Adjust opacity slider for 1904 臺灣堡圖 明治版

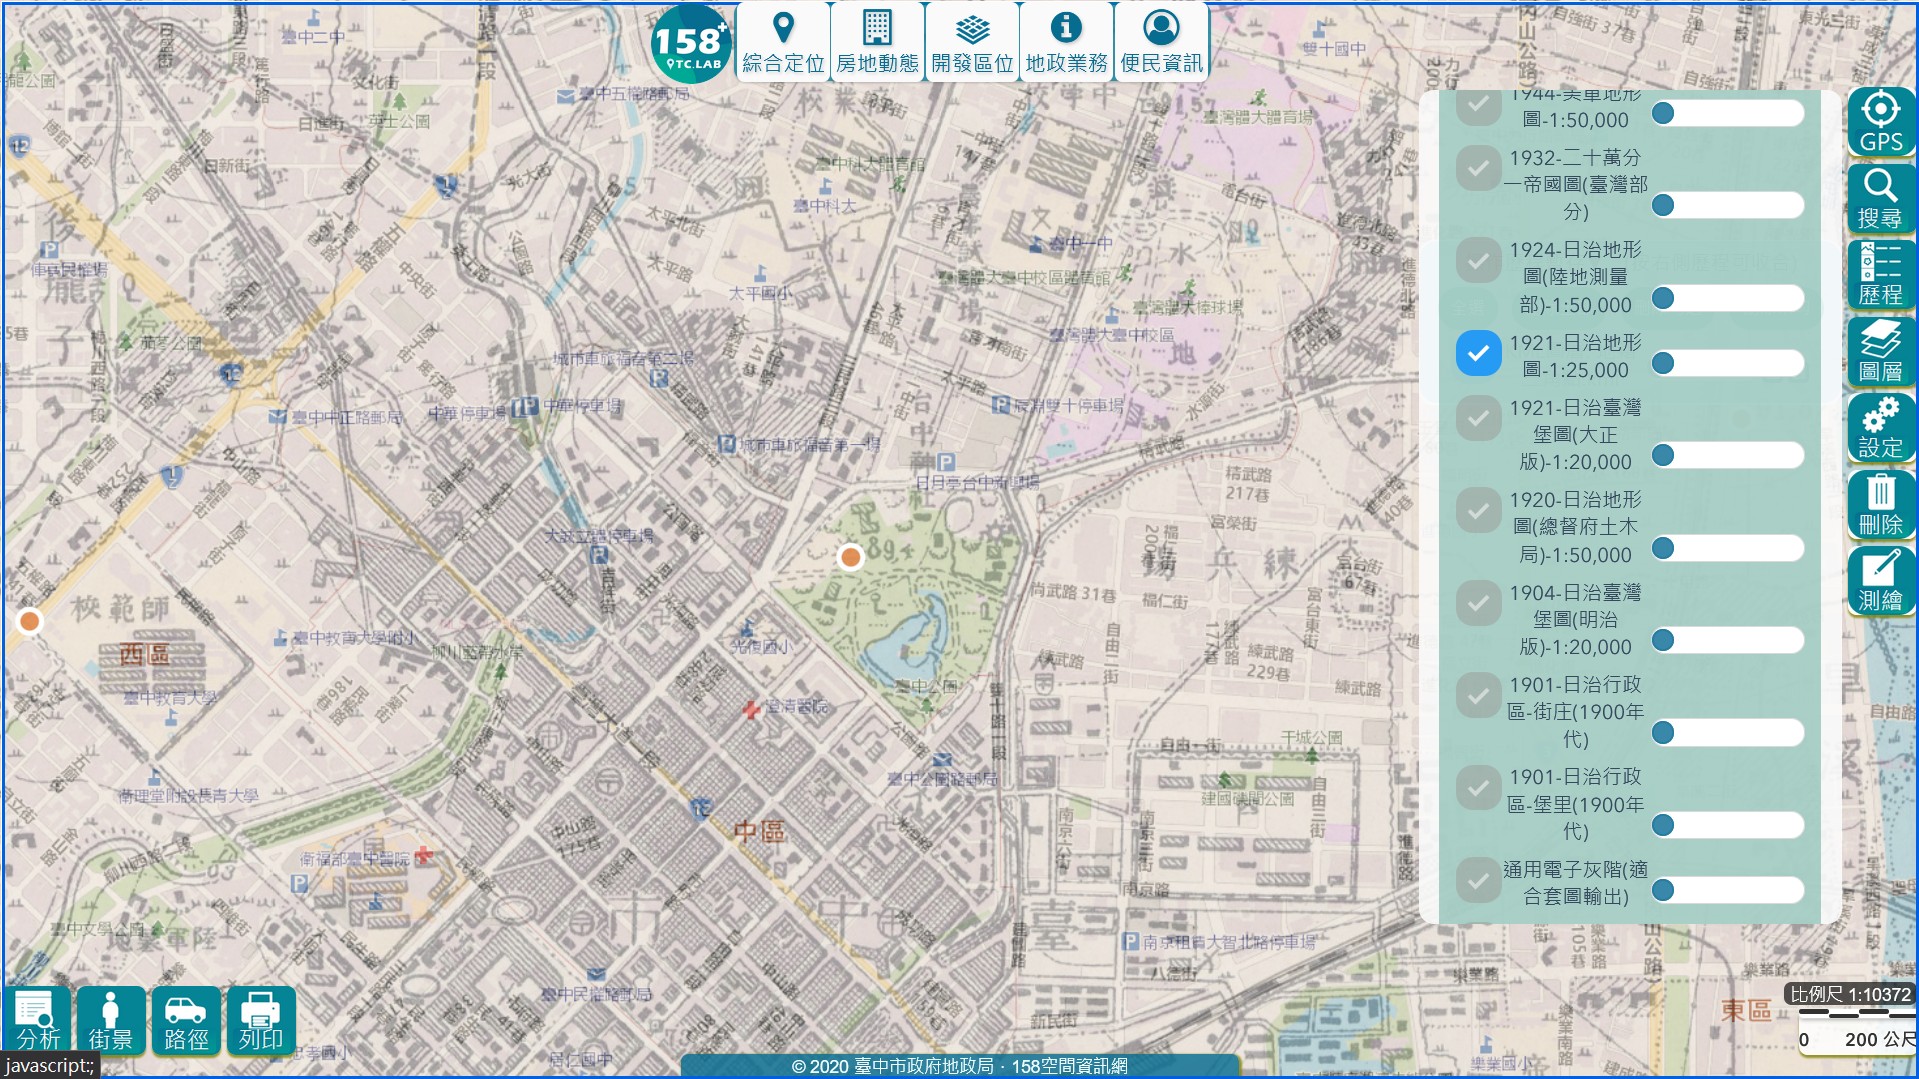(x=1727, y=640)
